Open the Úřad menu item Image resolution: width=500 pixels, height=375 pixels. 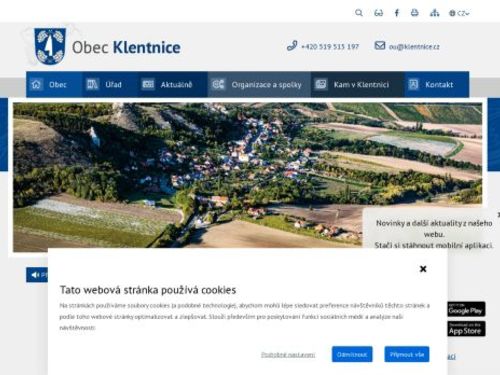point(110,84)
